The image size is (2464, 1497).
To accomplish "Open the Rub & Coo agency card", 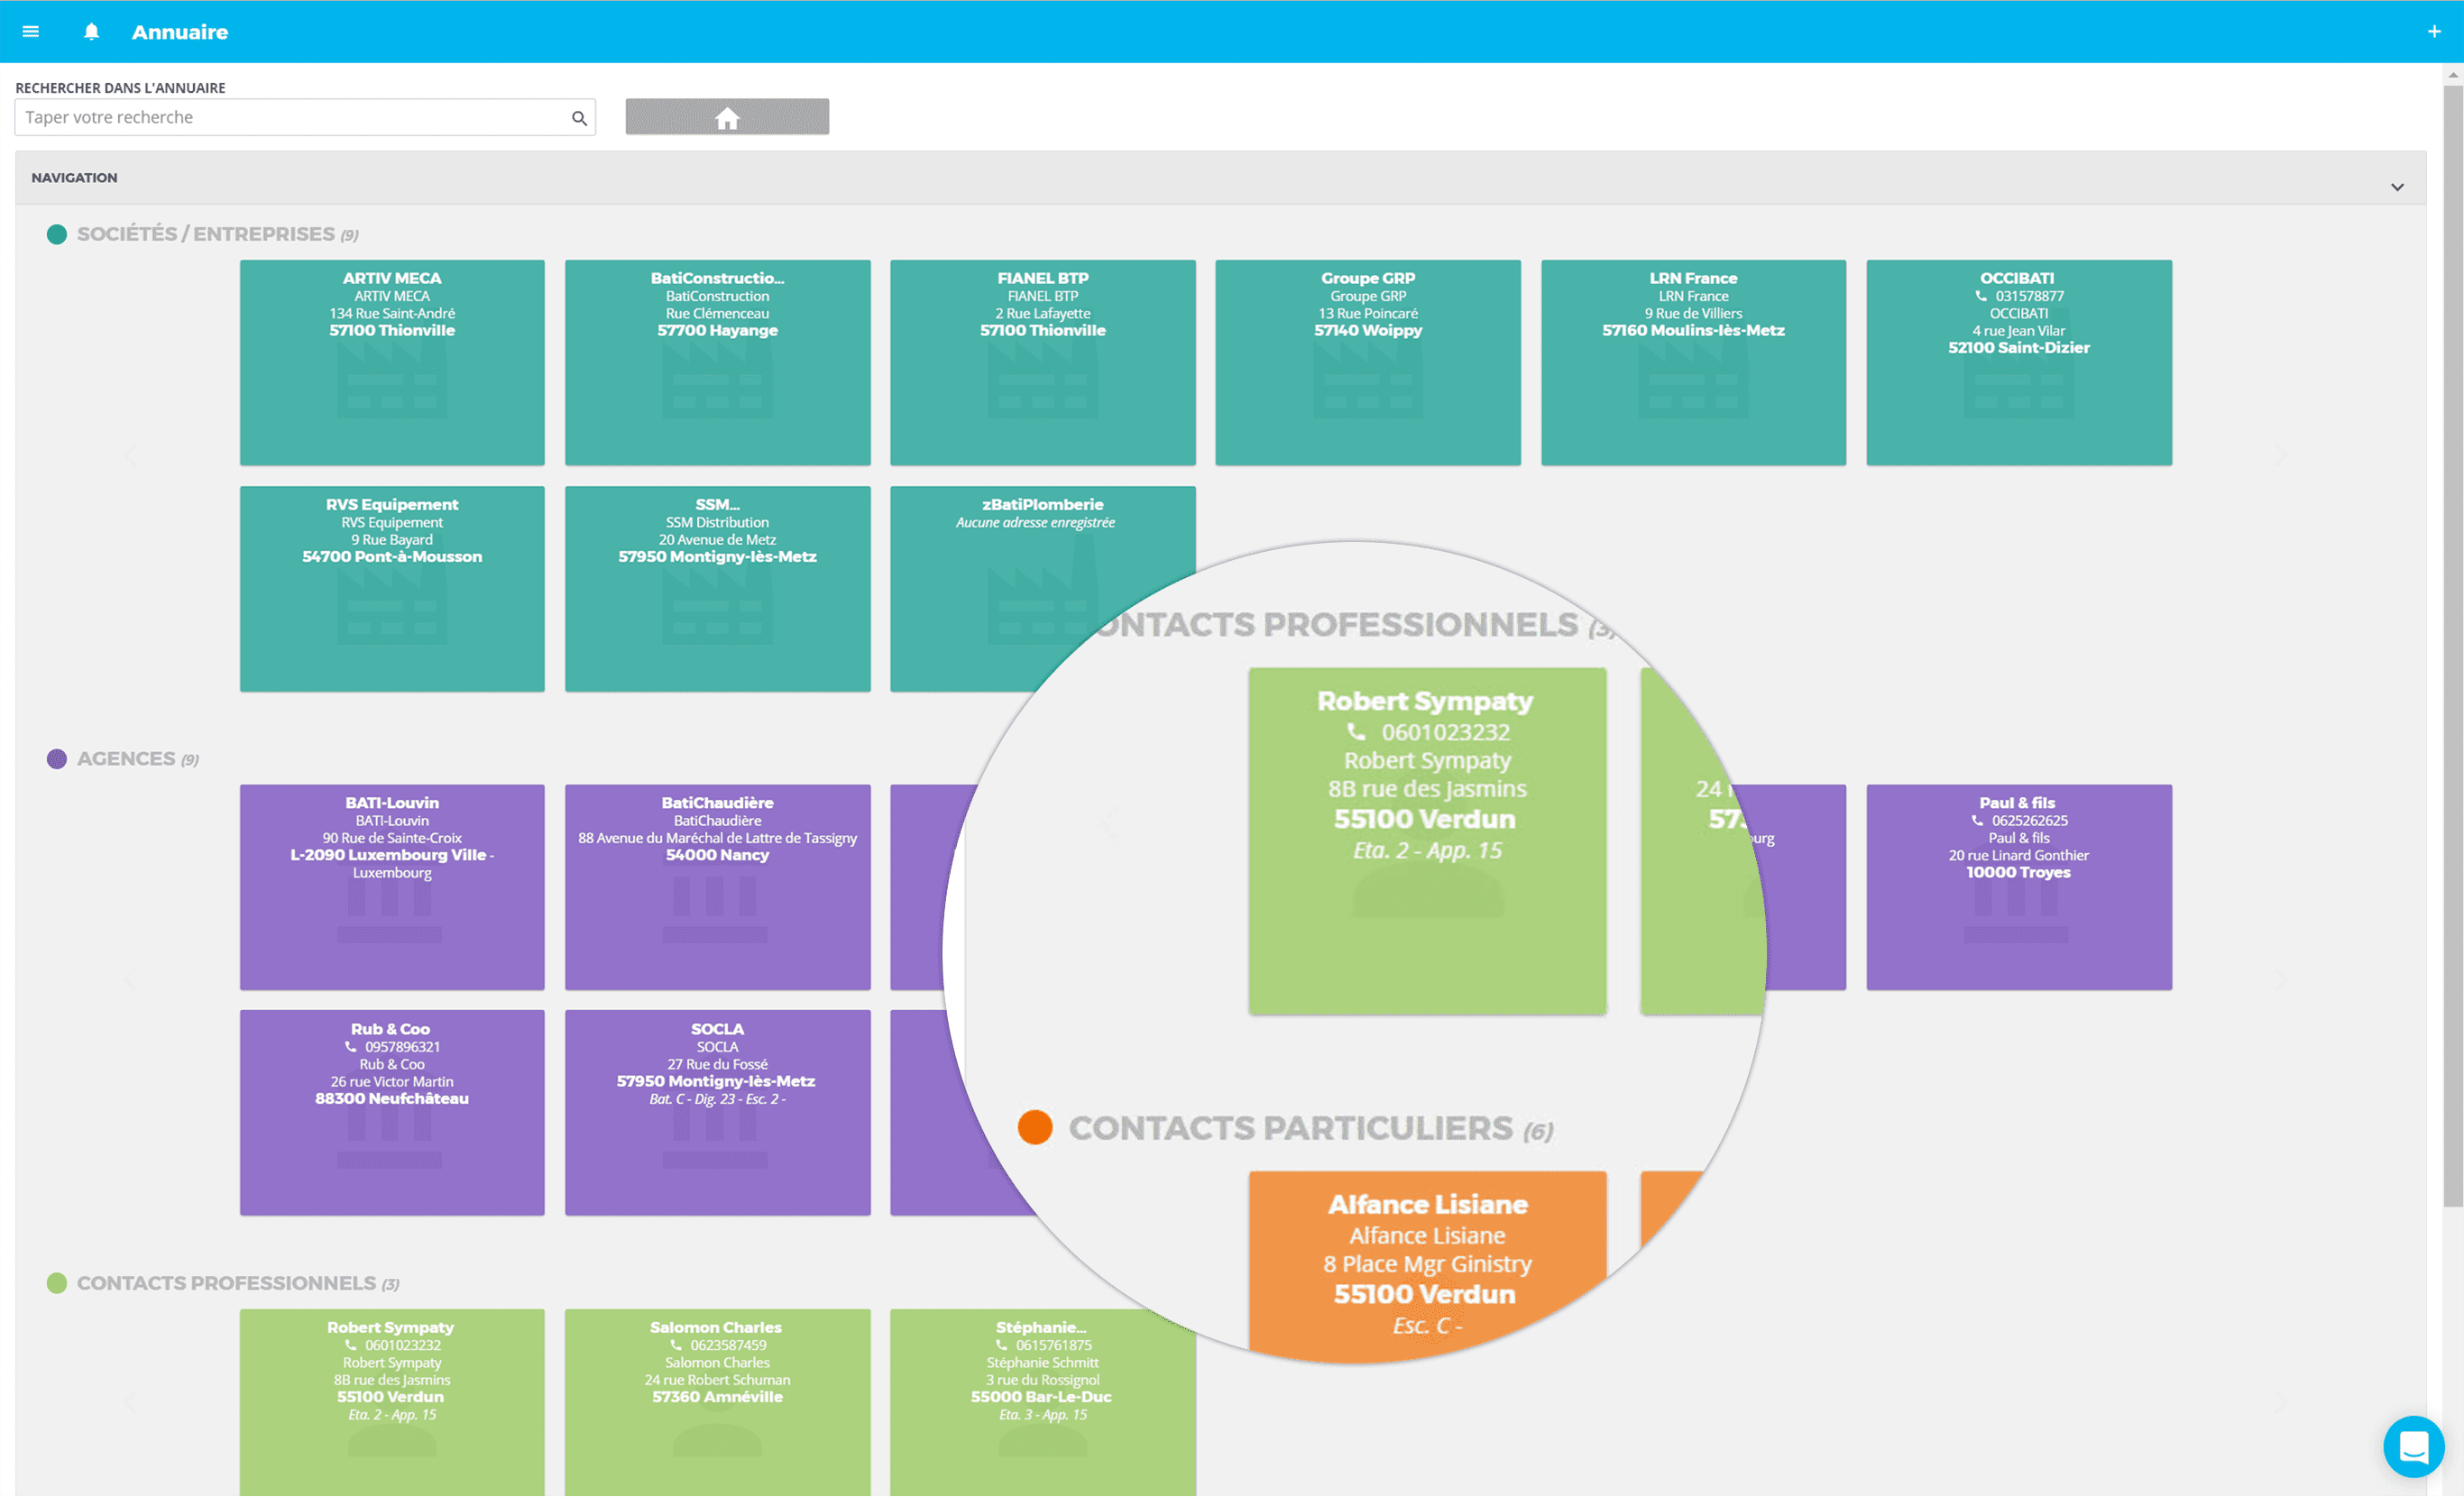I will (x=392, y=1113).
